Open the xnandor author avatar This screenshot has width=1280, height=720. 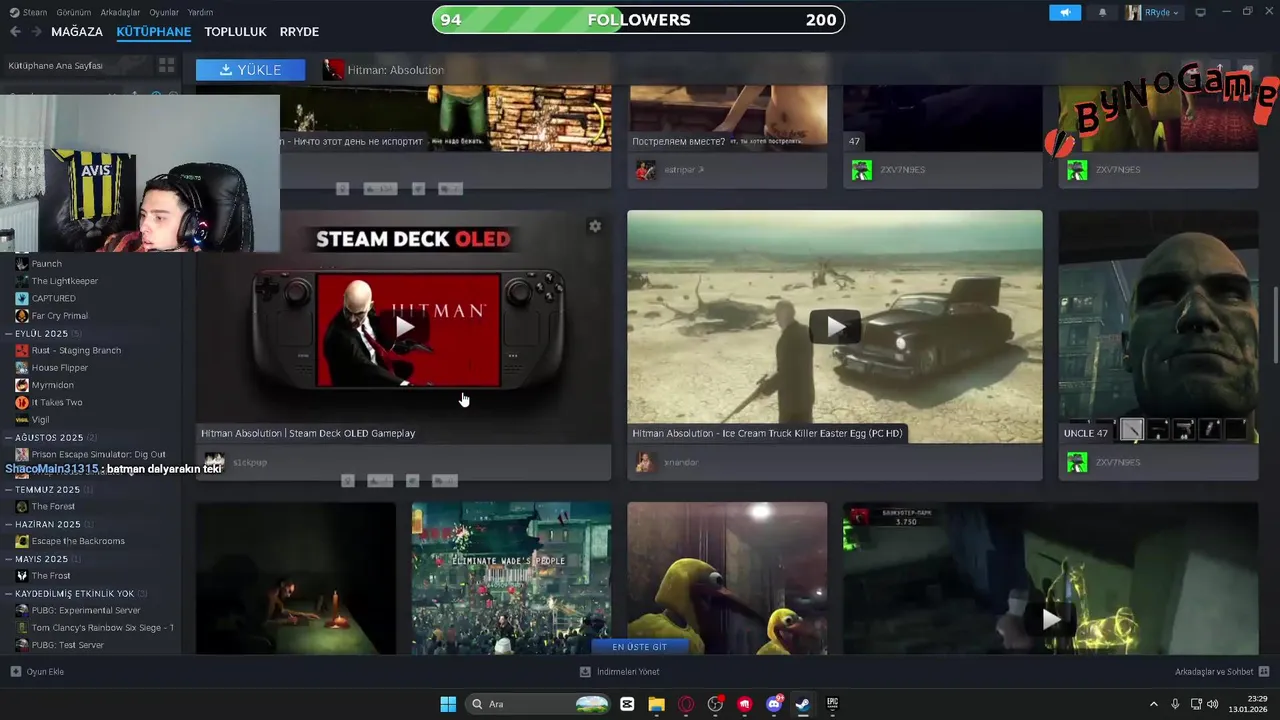click(645, 462)
